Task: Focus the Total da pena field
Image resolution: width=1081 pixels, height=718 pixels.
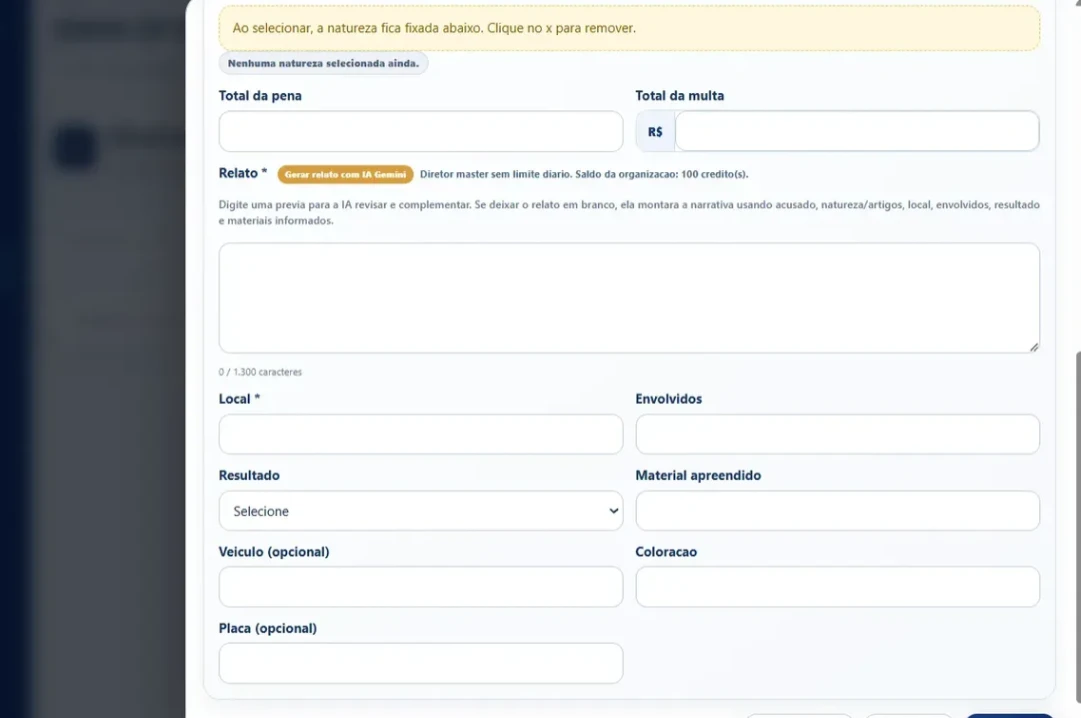Action: [421, 131]
